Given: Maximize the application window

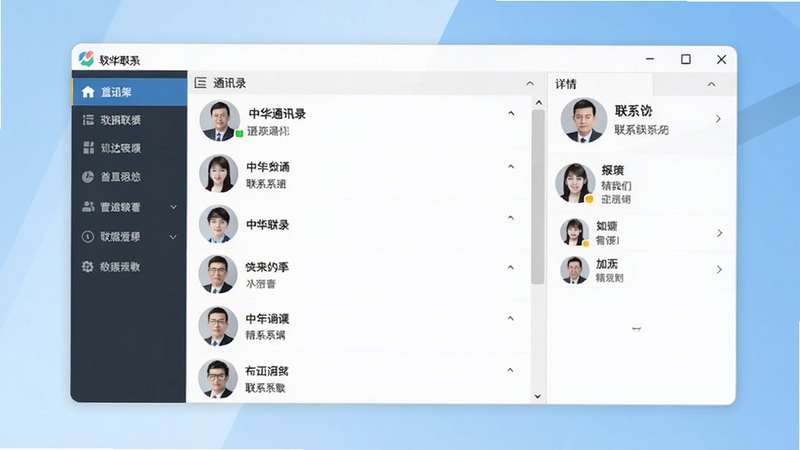Looking at the screenshot, I should [x=686, y=59].
